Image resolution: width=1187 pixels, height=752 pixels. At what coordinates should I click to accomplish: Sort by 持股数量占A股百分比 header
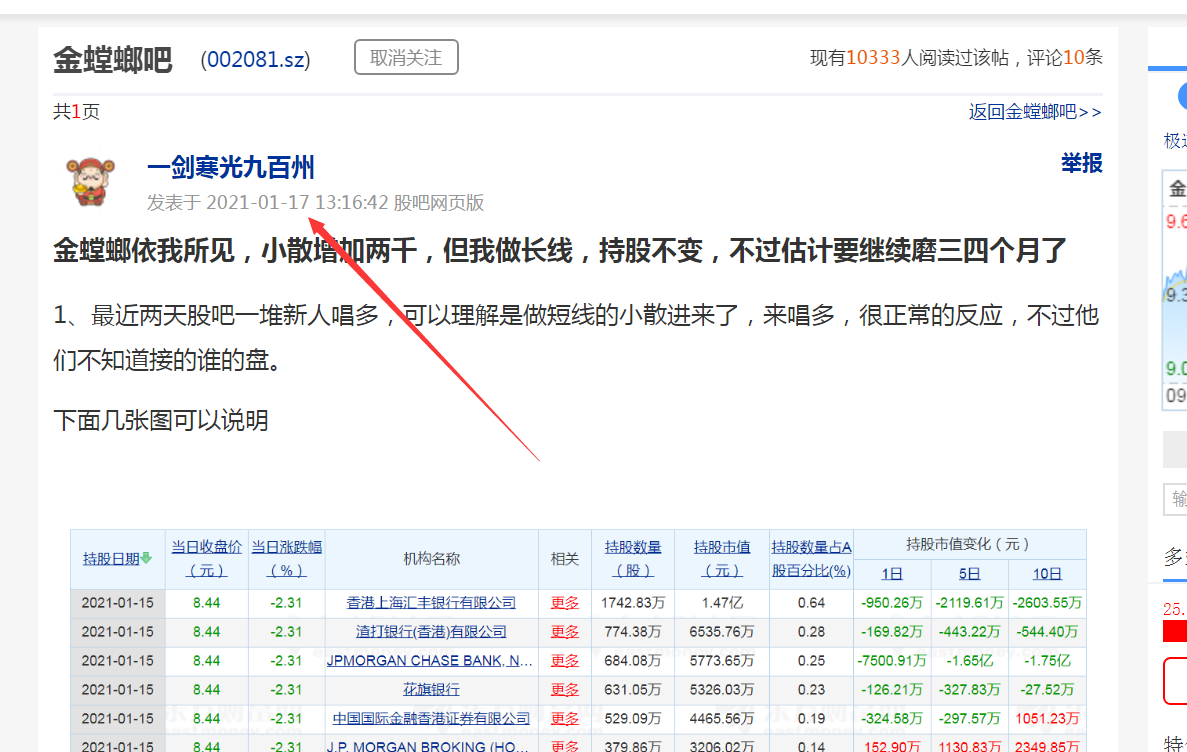[812, 558]
